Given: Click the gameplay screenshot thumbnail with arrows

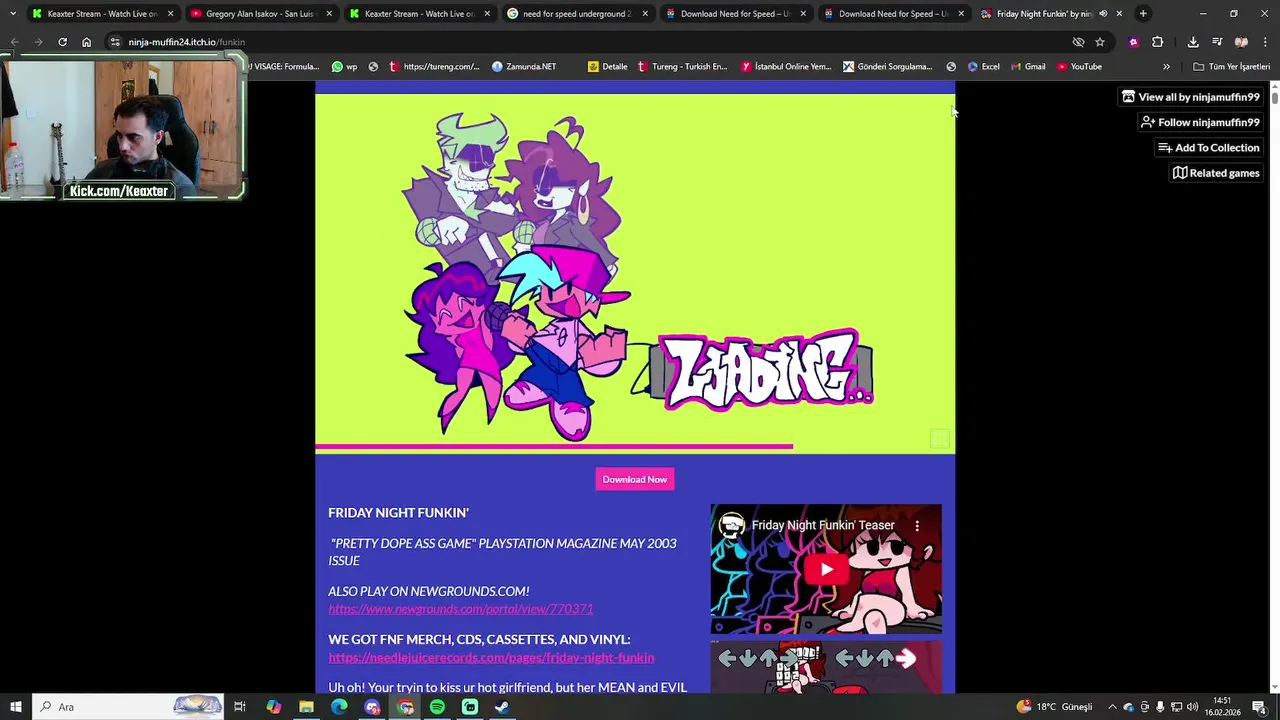Looking at the screenshot, I should [826, 668].
